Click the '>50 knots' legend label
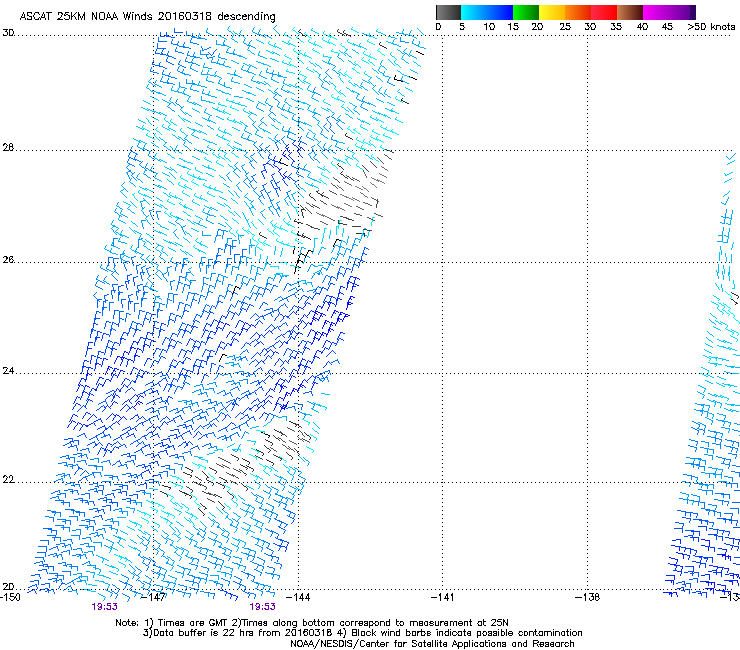Viewport: 740px width, 650px height. click(711, 27)
